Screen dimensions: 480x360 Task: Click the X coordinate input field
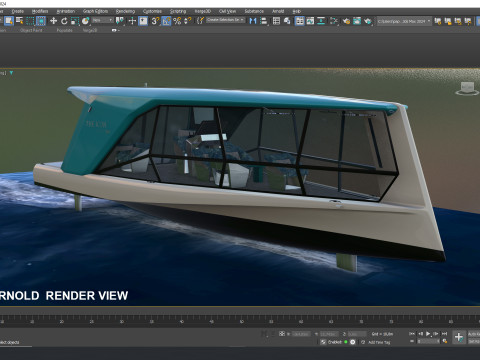(x=301, y=334)
